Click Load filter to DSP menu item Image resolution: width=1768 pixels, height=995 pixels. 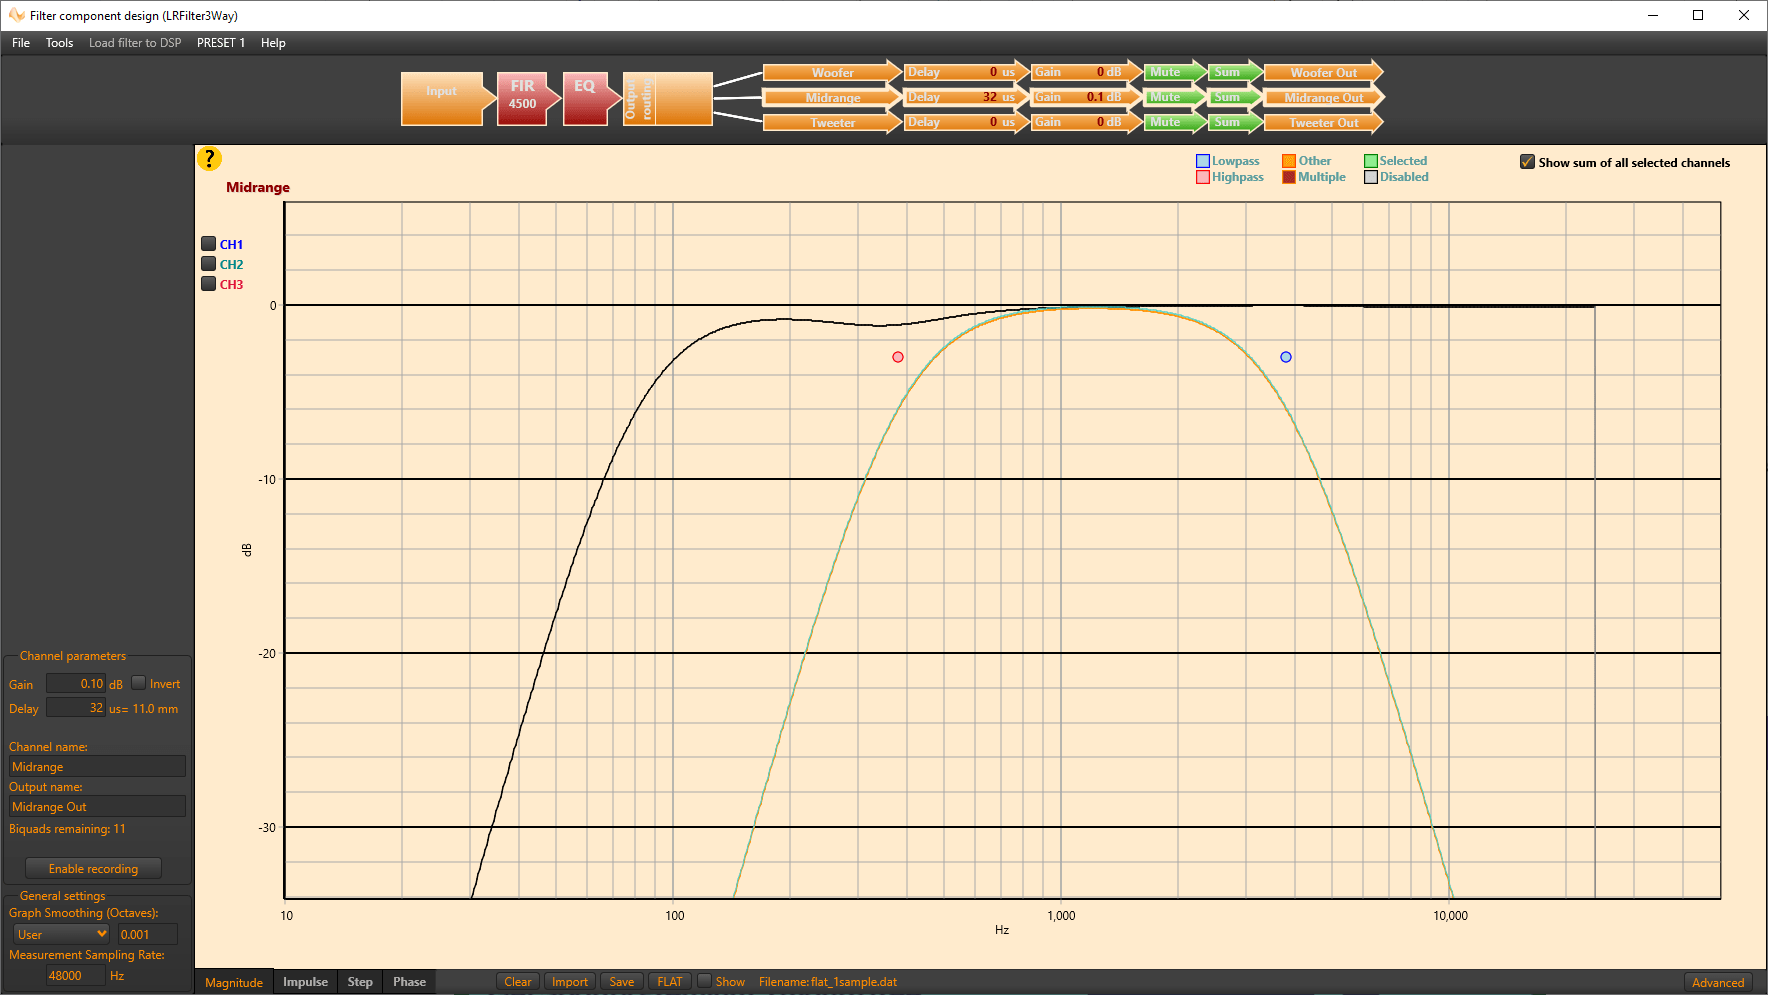135,43
